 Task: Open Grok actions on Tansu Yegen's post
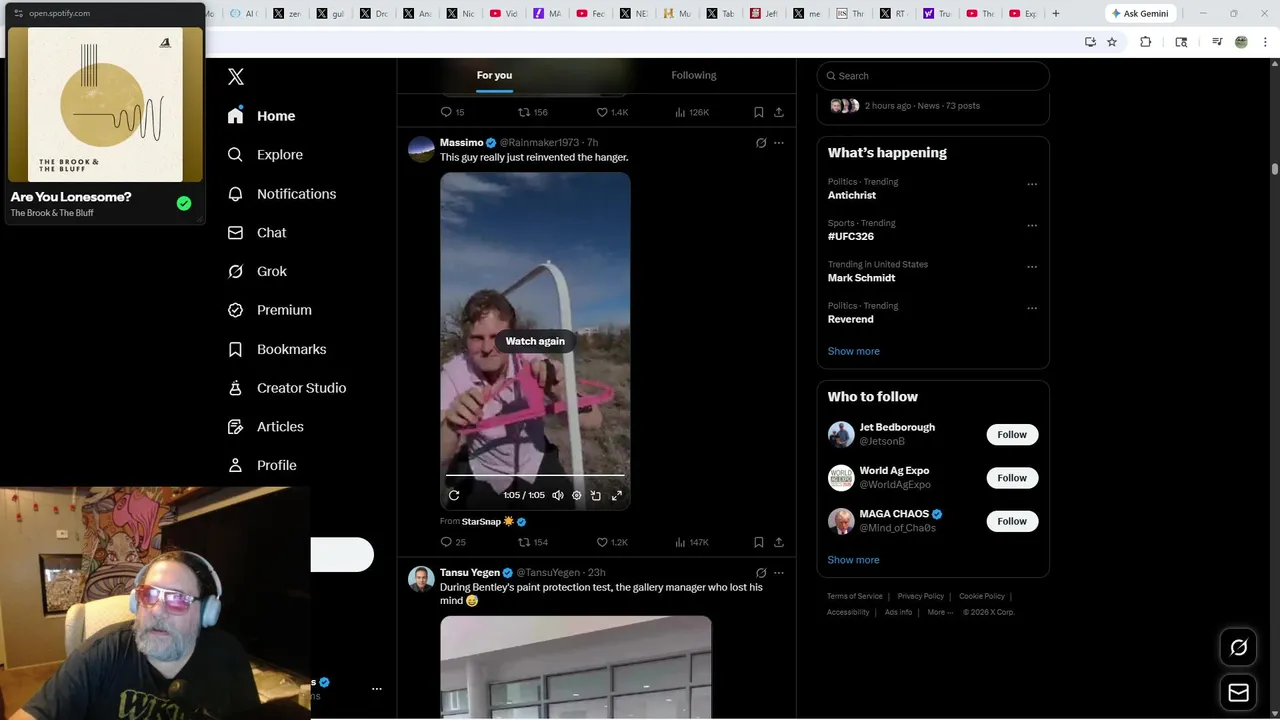tap(761, 573)
